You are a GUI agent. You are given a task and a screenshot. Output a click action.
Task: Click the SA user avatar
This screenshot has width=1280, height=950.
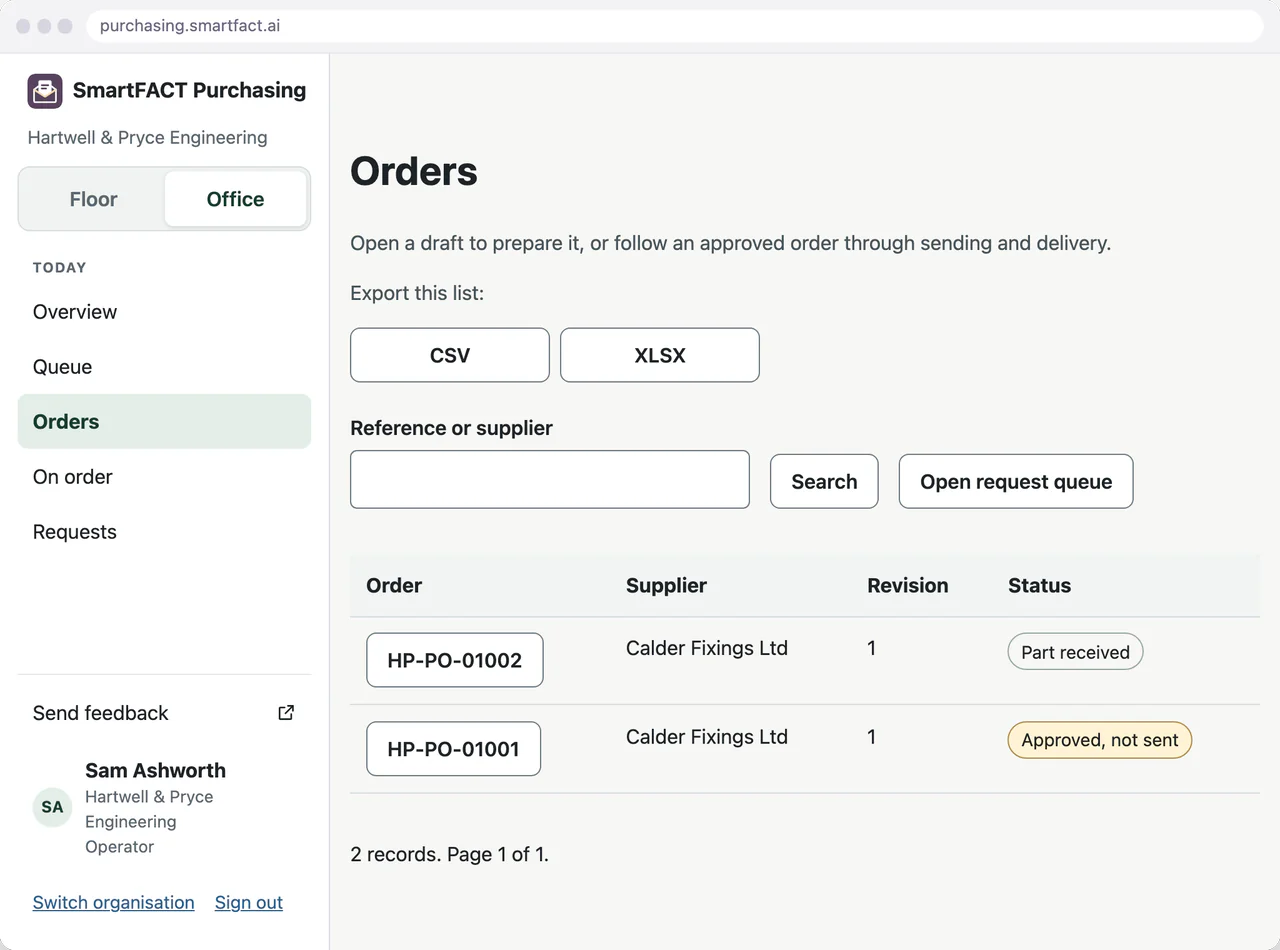(52, 807)
